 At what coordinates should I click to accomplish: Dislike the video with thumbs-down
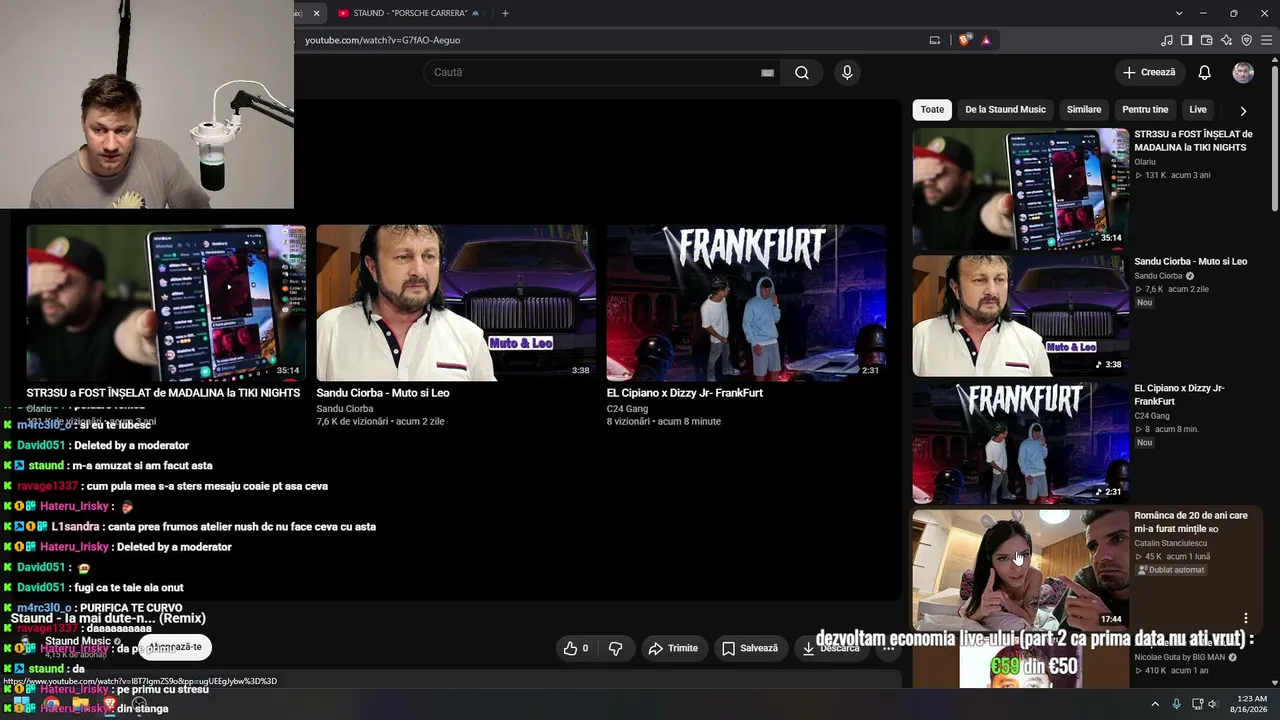616,648
